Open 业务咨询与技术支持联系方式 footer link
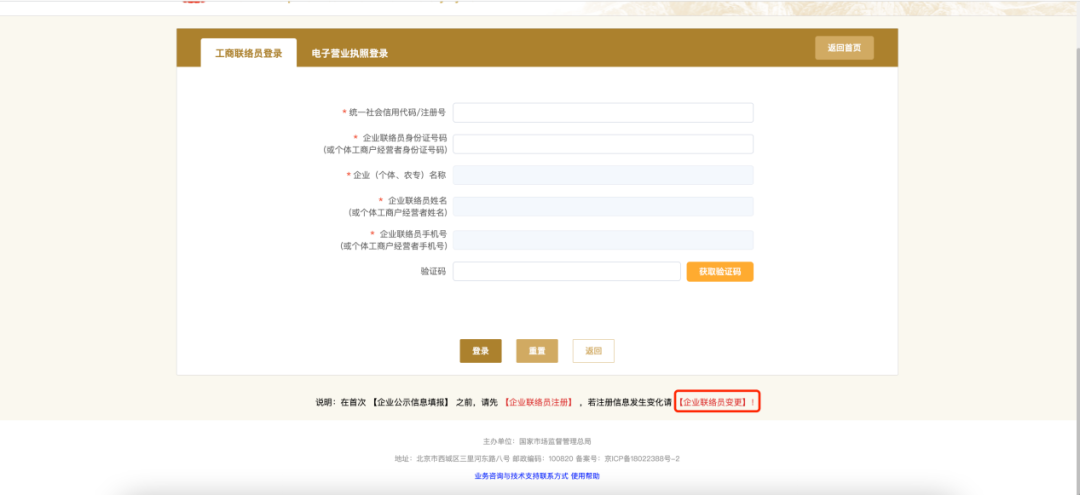 click(x=520, y=476)
